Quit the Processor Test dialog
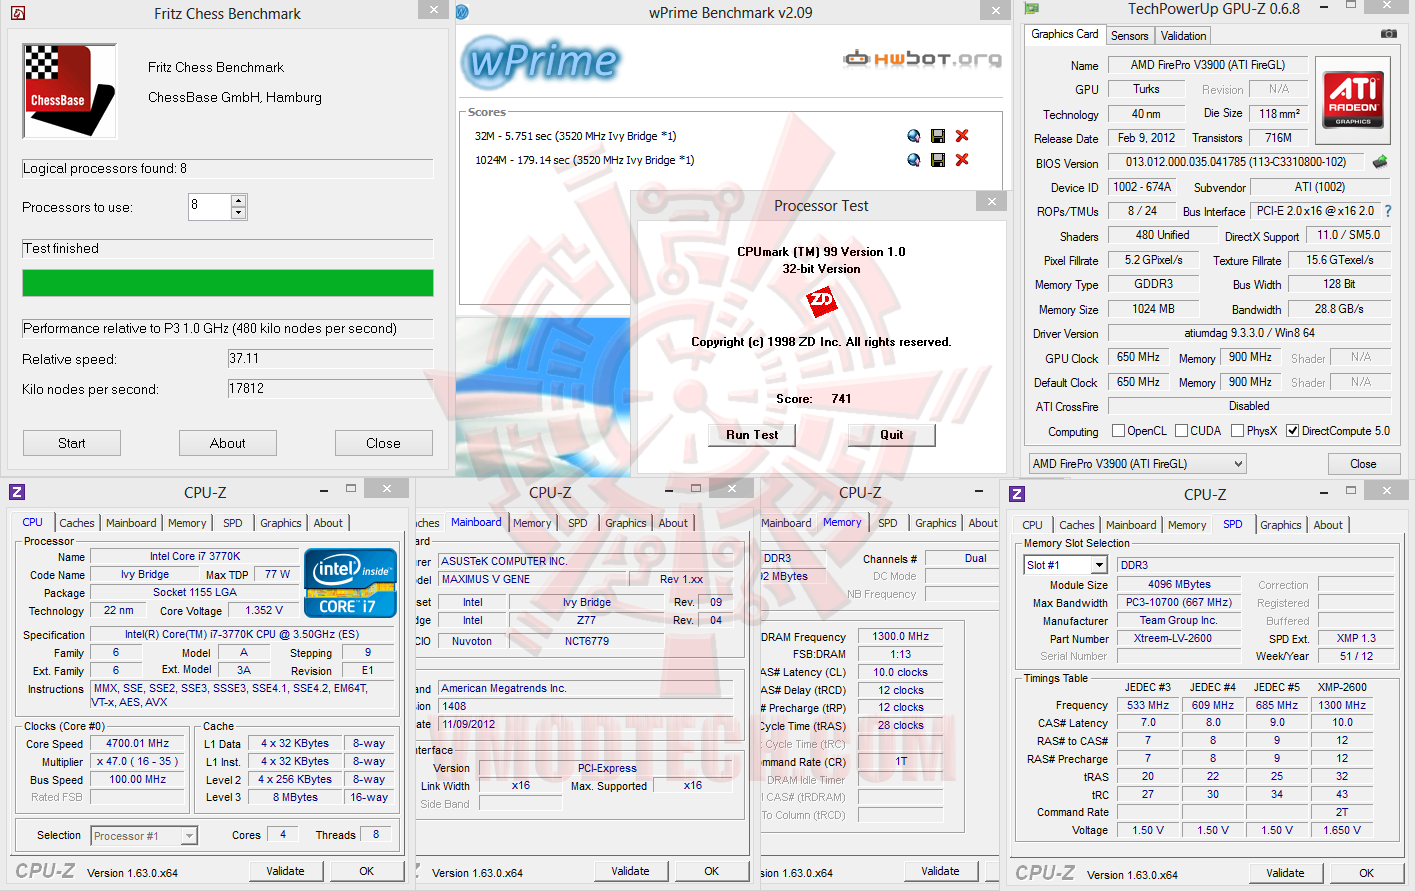 click(892, 435)
